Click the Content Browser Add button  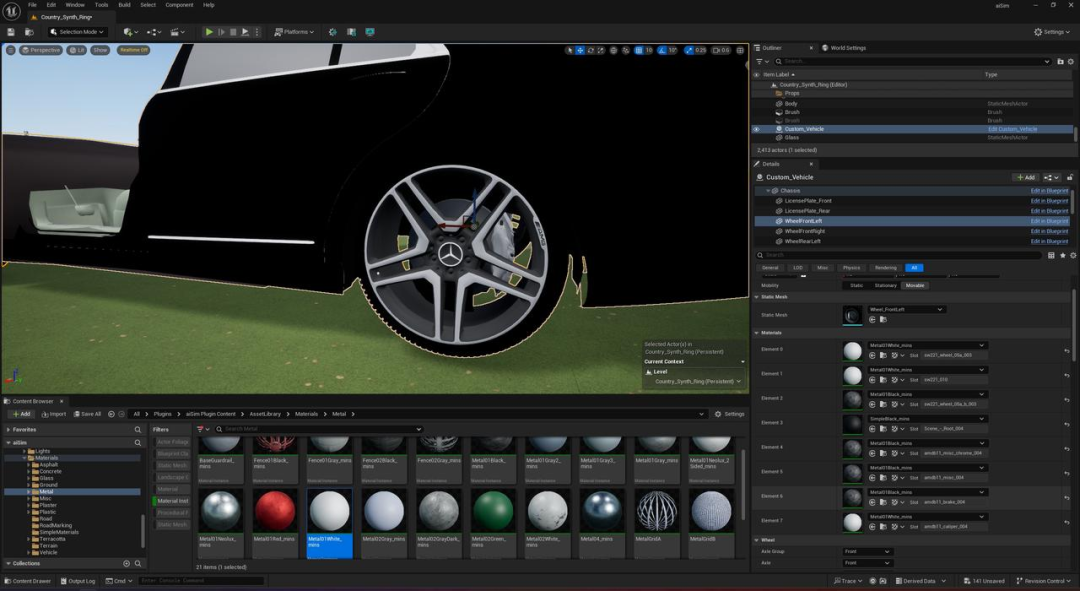(21, 414)
